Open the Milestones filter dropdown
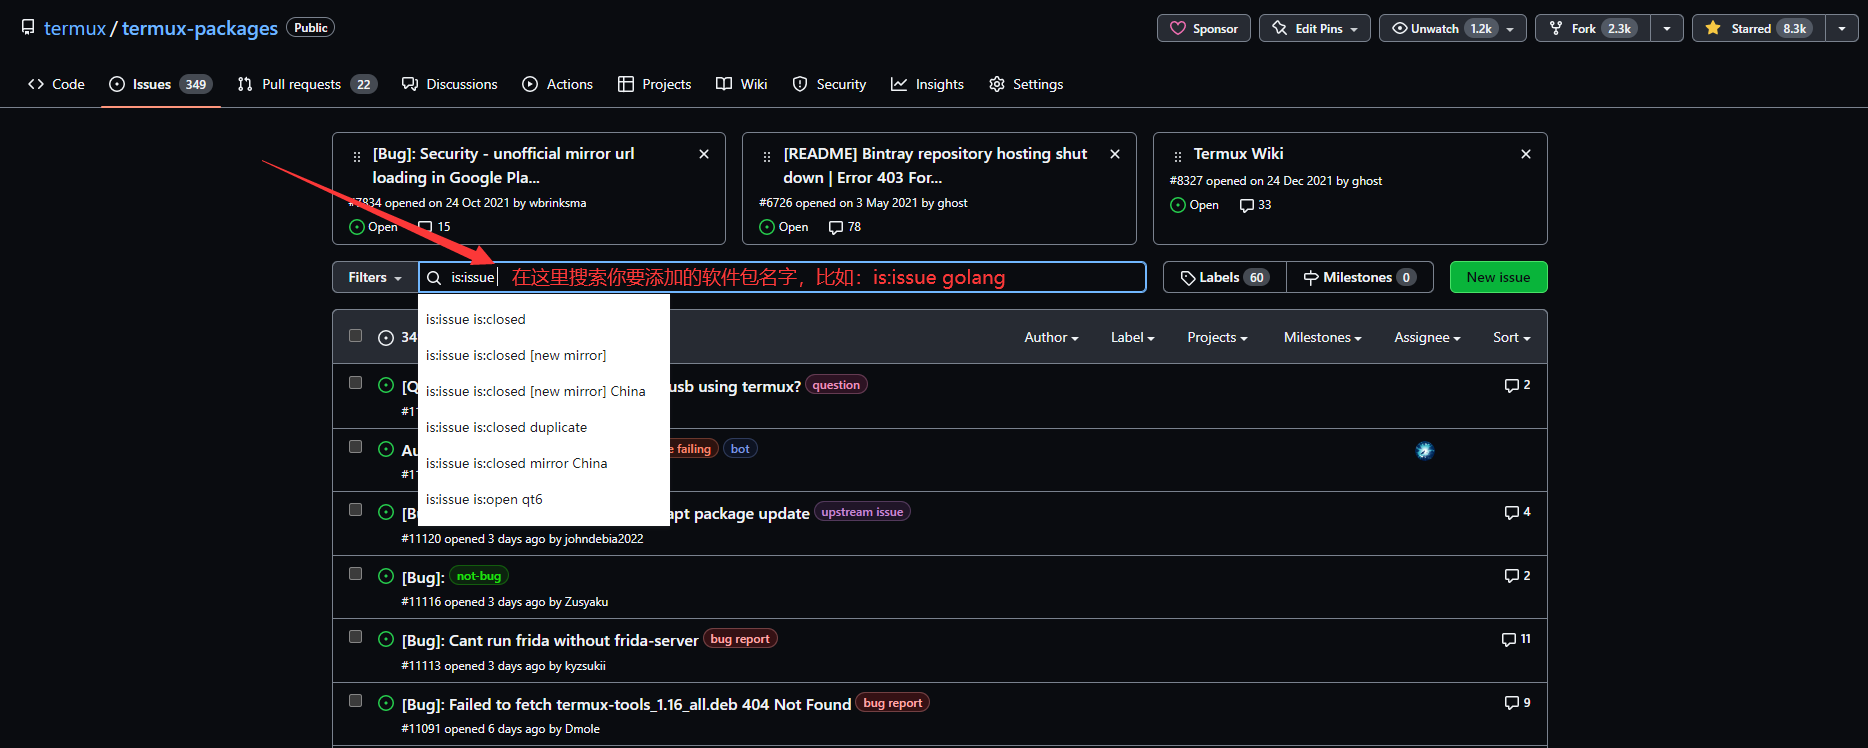The height and width of the screenshot is (748, 1868). [x=1322, y=337]
